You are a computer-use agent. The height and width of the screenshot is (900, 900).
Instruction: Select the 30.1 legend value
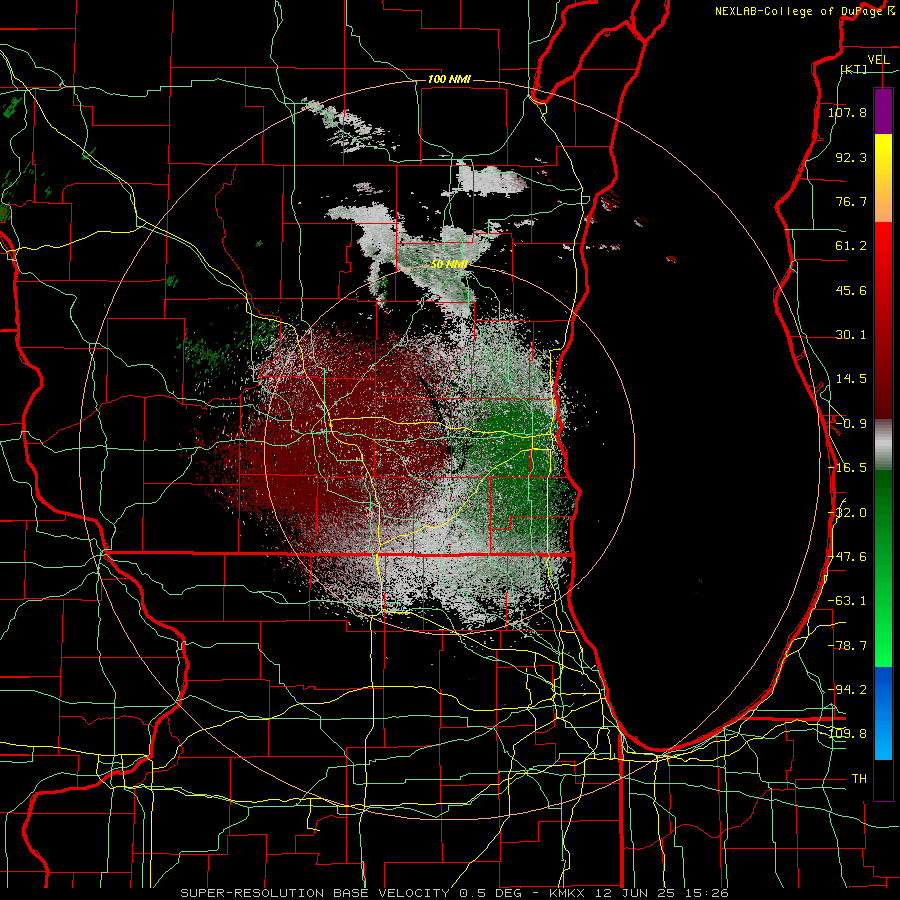click(x=851, y=335)
